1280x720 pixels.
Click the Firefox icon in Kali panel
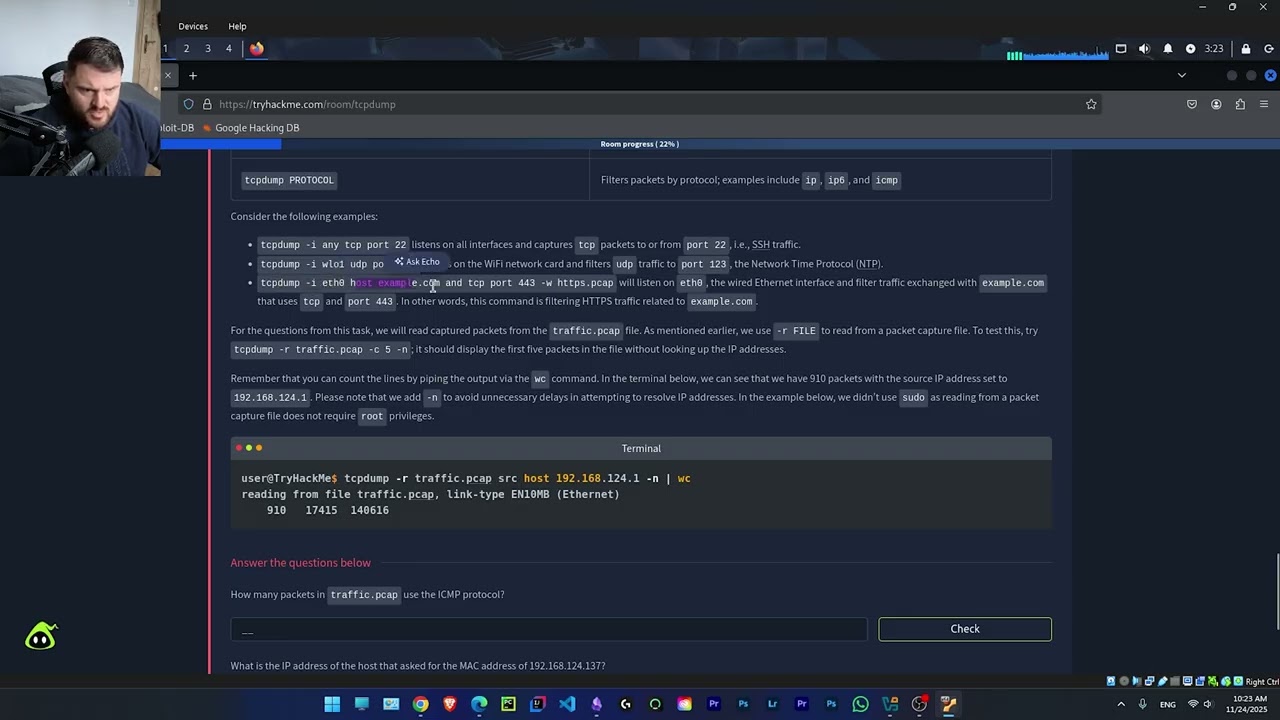click(x=257, y=48)
